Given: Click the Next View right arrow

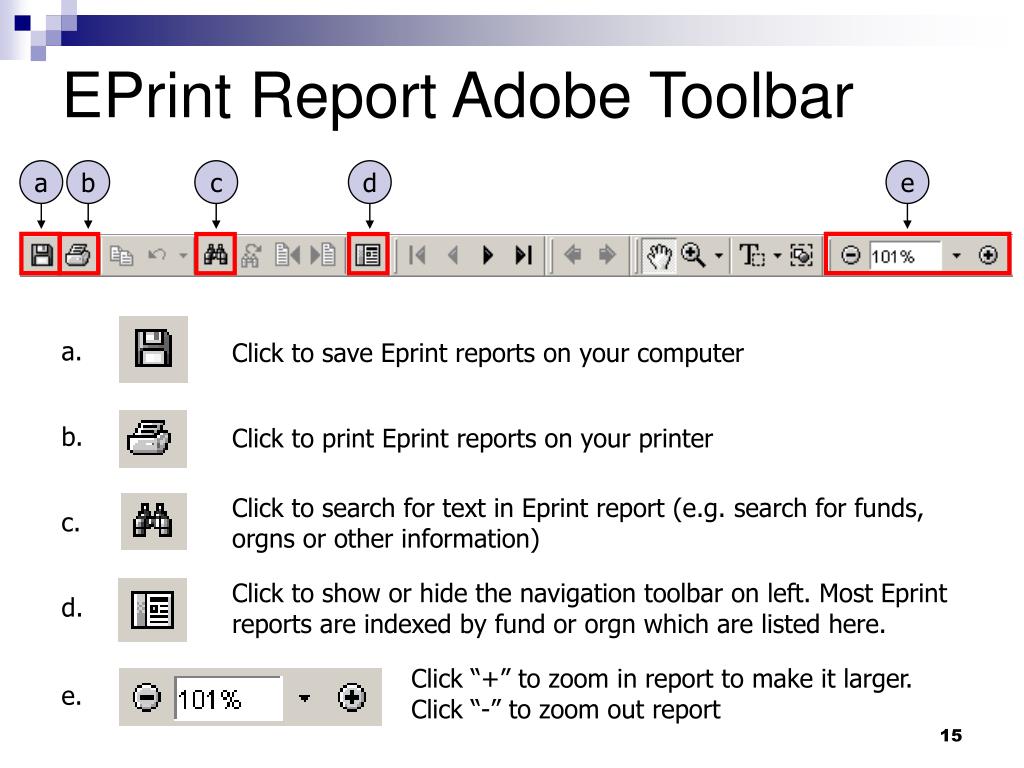Looking at the screenshot, I should tap(607, 254).
